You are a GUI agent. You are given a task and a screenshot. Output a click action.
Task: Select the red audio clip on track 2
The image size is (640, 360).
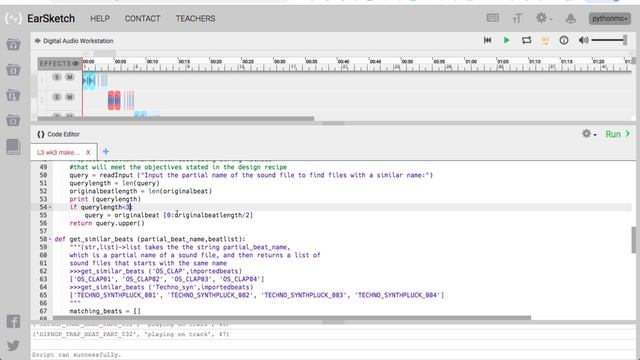coord(114,100)
